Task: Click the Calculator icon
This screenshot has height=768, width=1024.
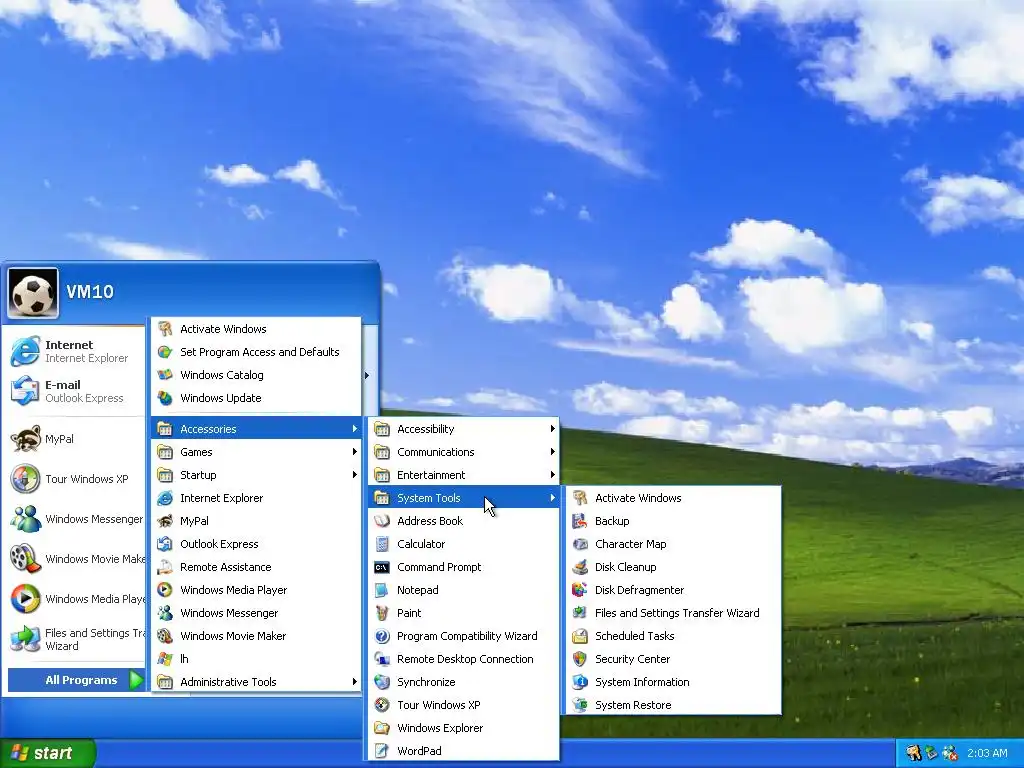Action: pos(382,544)
